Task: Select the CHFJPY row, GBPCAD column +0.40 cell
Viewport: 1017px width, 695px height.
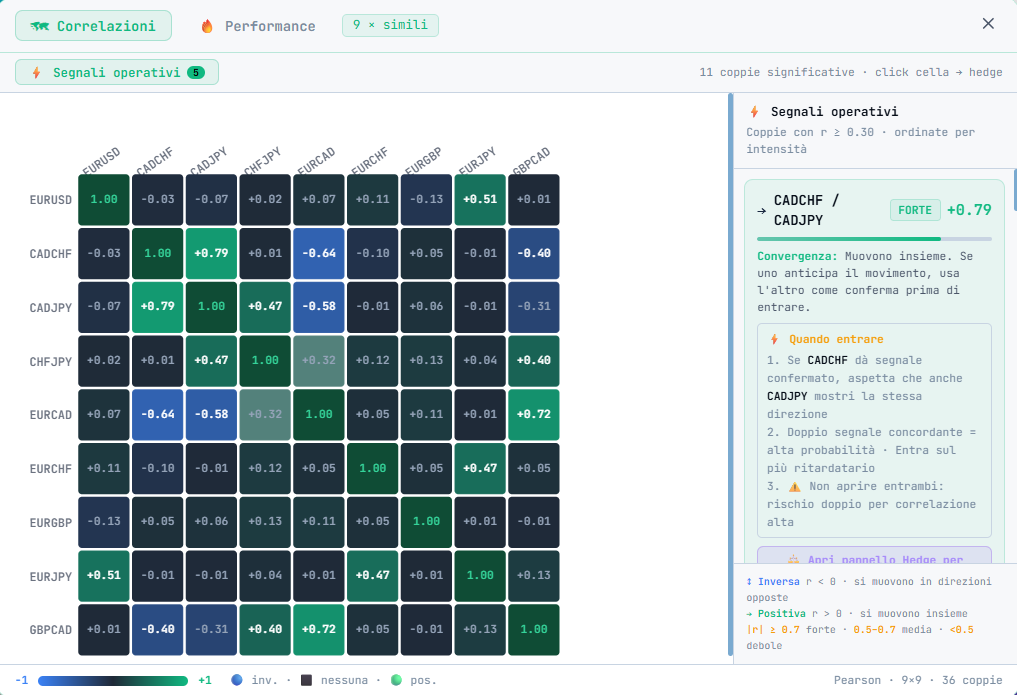Action: pyautogui.click(x=534, y=360)
